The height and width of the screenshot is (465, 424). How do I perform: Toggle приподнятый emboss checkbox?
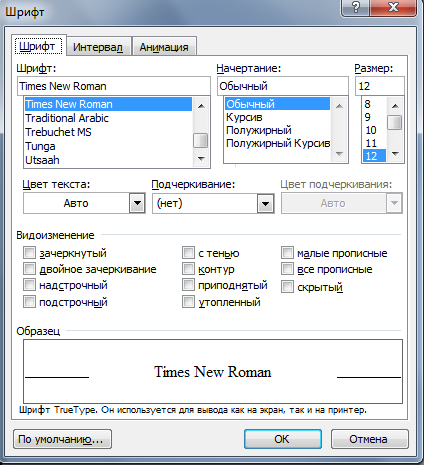click(x=188, y=285)
